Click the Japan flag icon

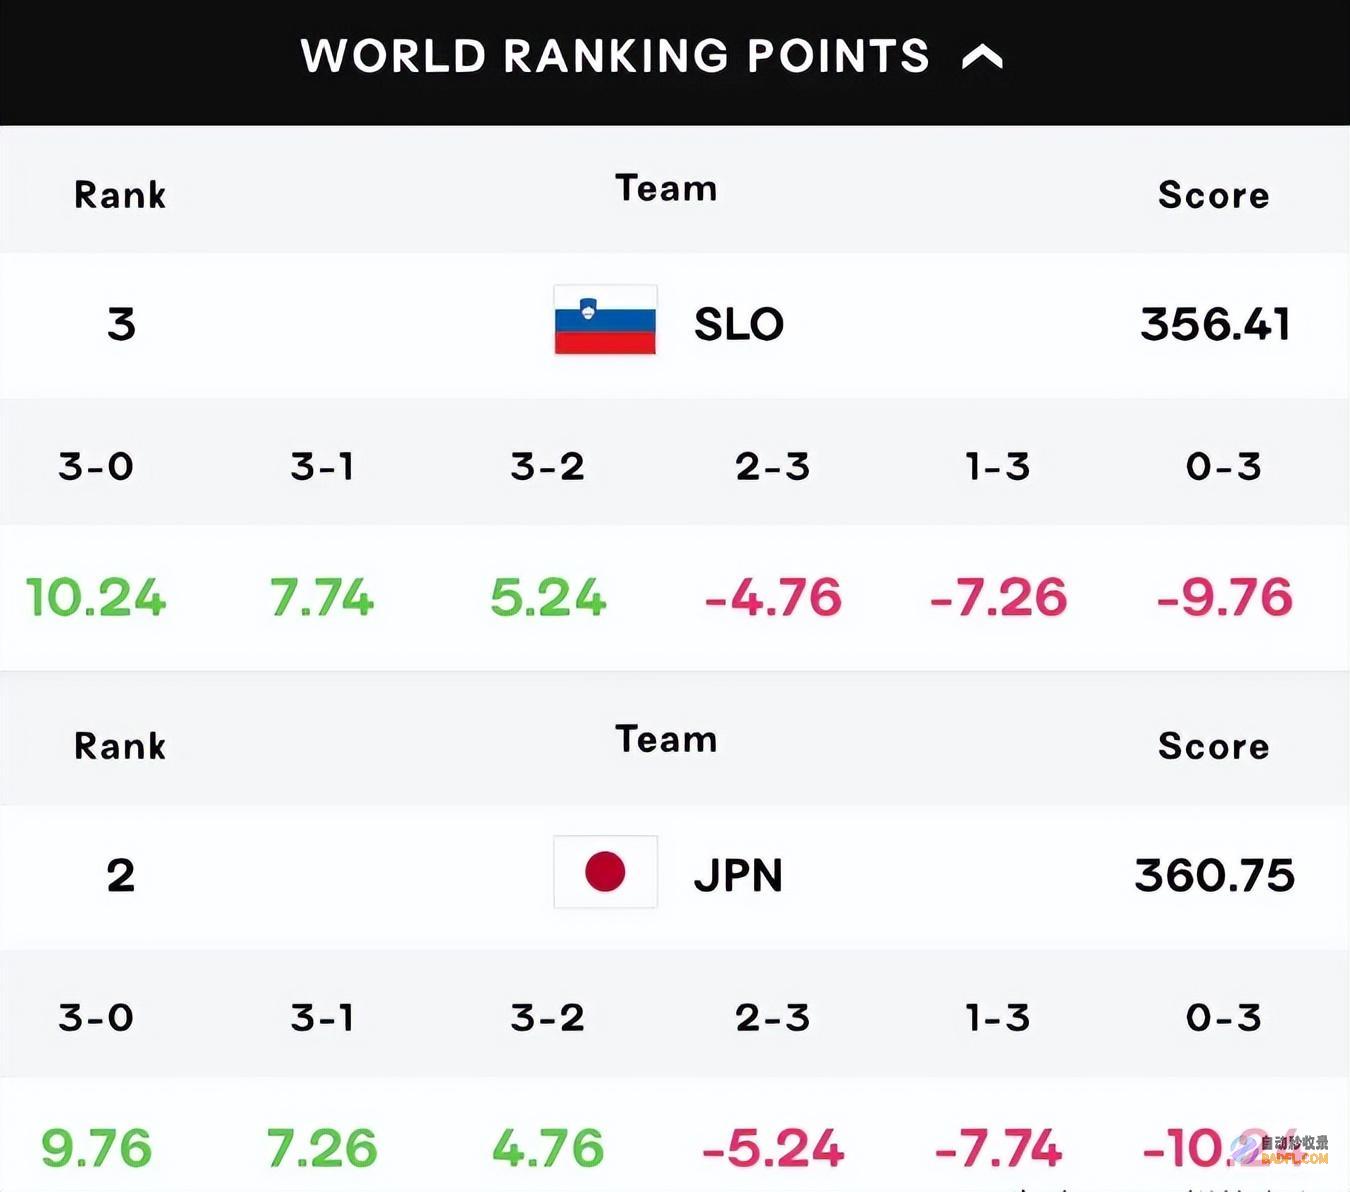605,872
